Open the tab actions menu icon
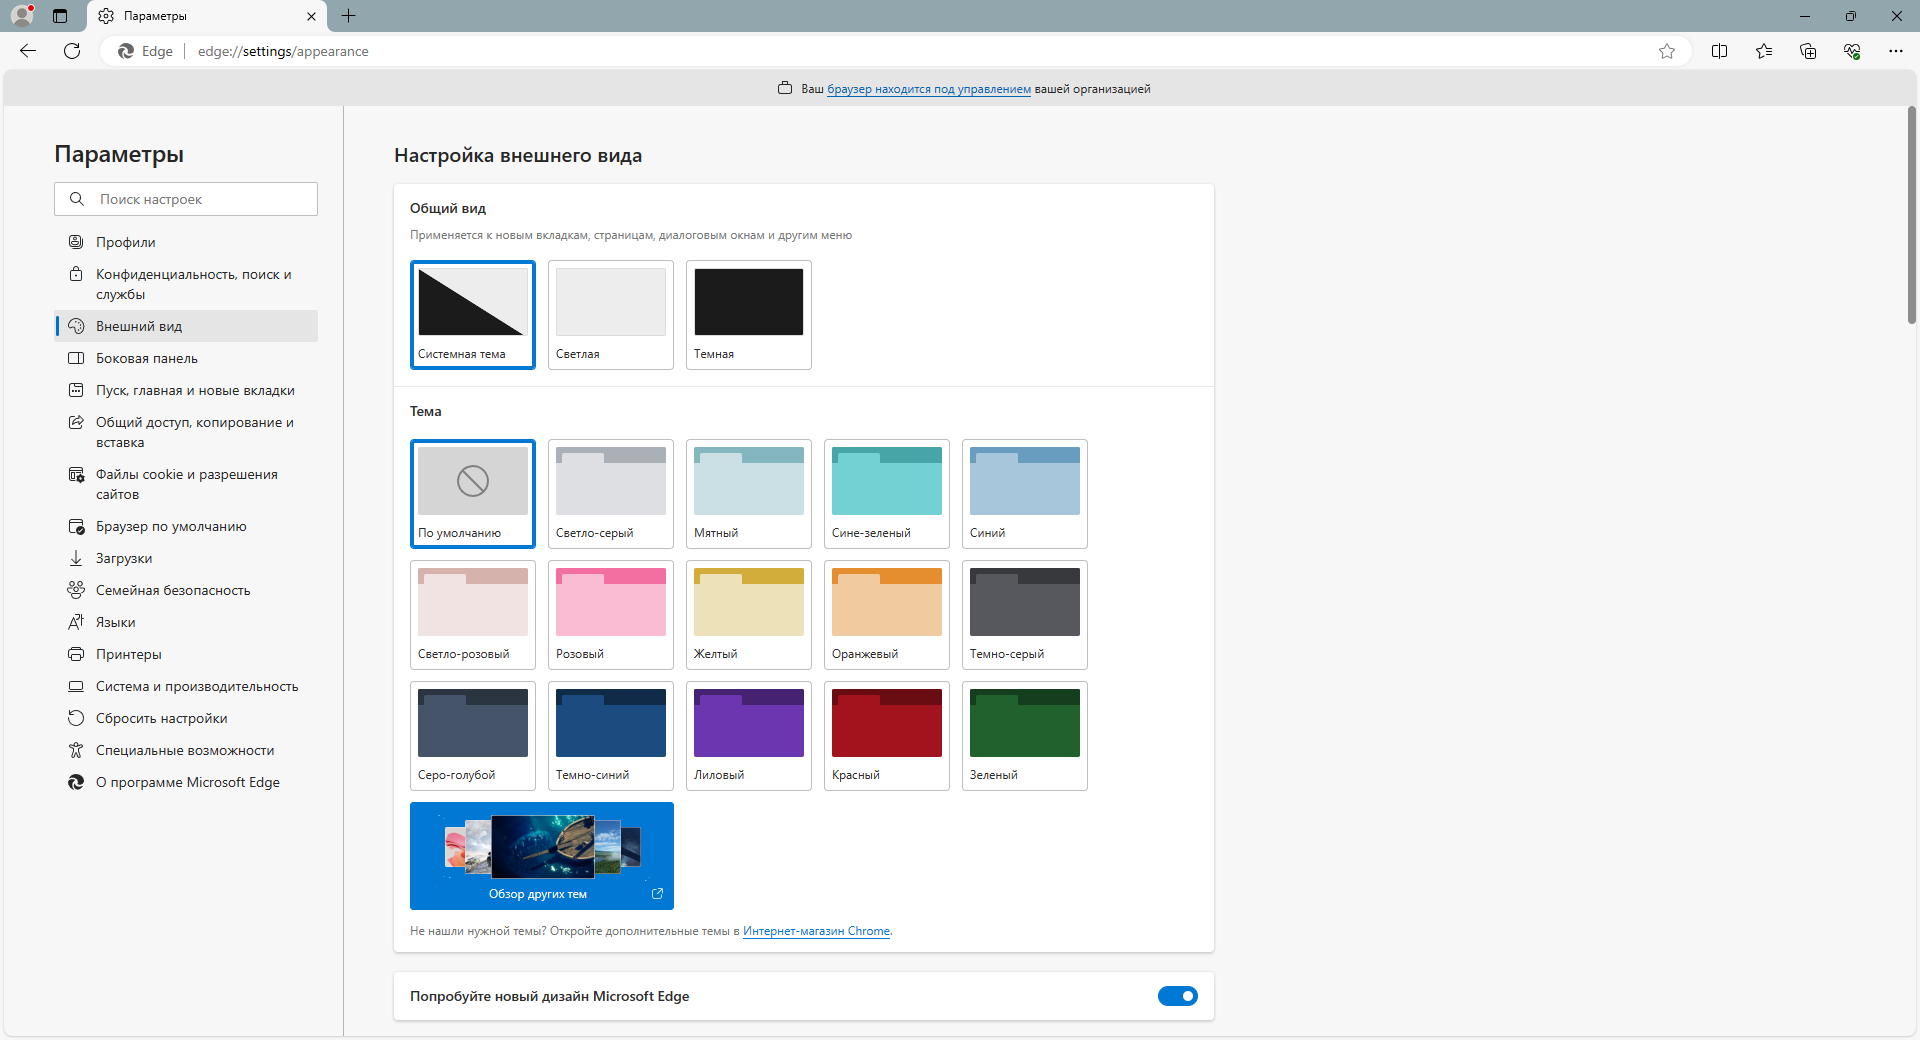This screenshot has height=1040, width=1920. pos(60,16)
